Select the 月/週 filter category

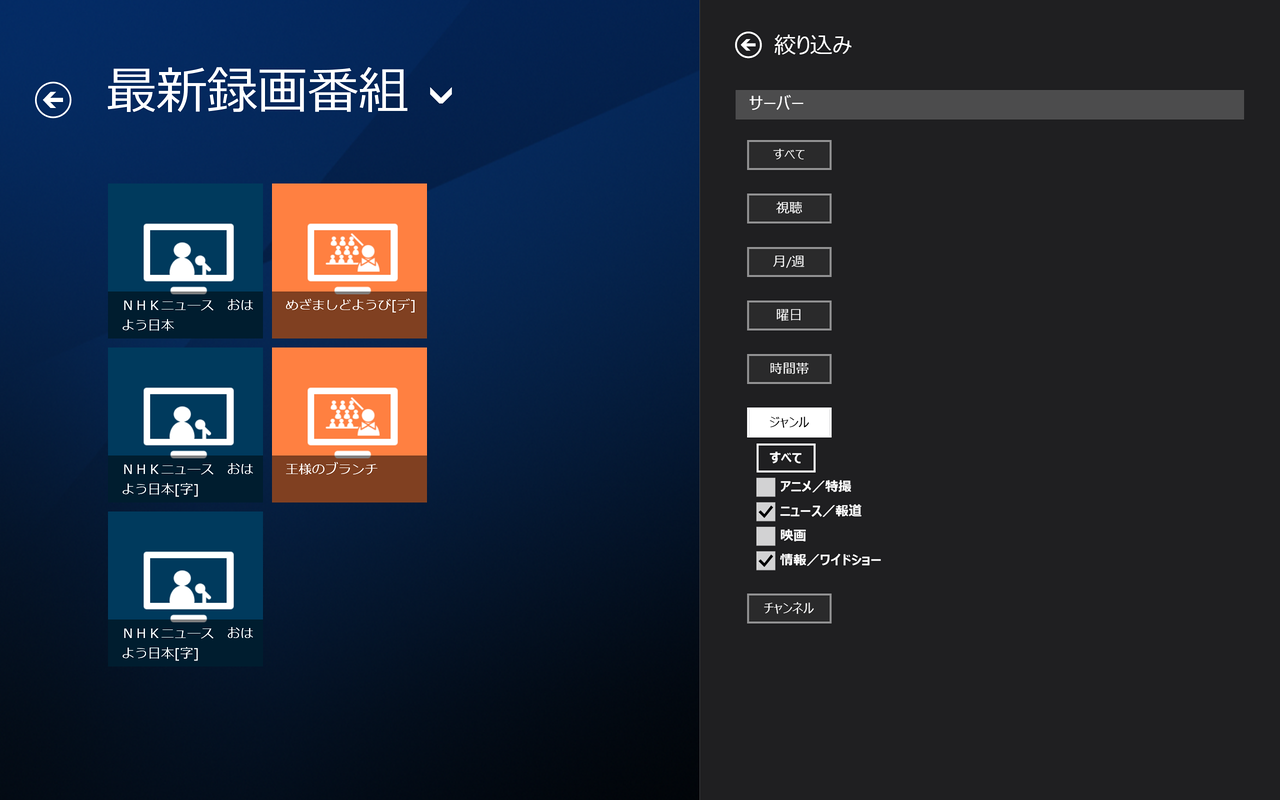click(789, 262)
